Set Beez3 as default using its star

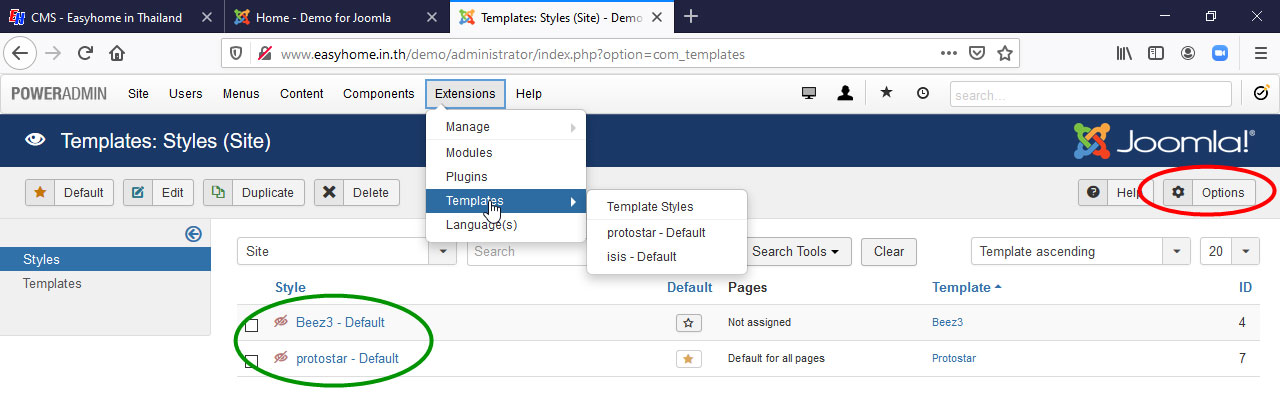point(688,323)
